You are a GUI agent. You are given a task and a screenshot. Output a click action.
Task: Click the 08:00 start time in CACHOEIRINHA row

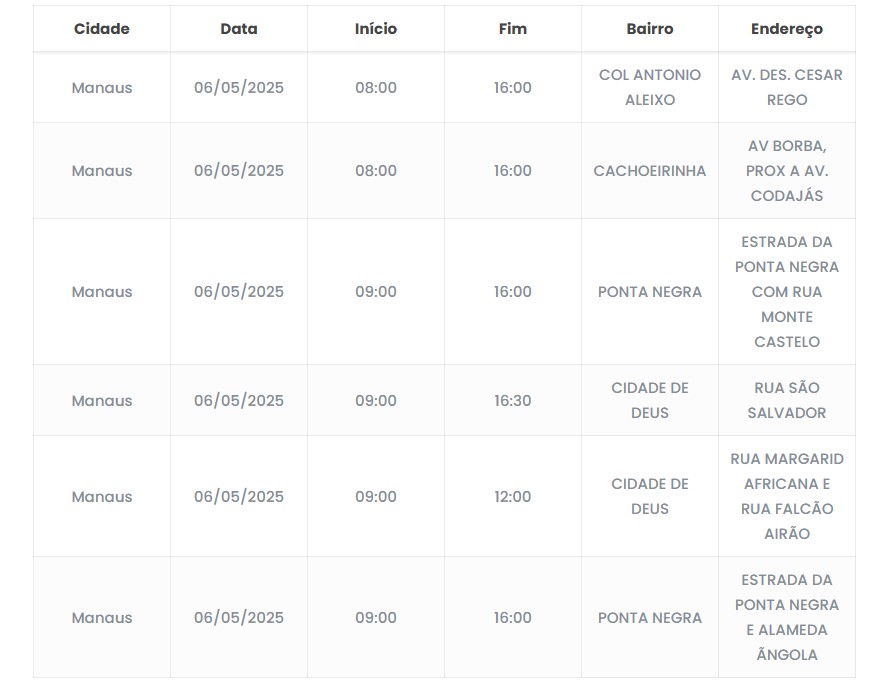pyautogui.click(x=376, y=171)
